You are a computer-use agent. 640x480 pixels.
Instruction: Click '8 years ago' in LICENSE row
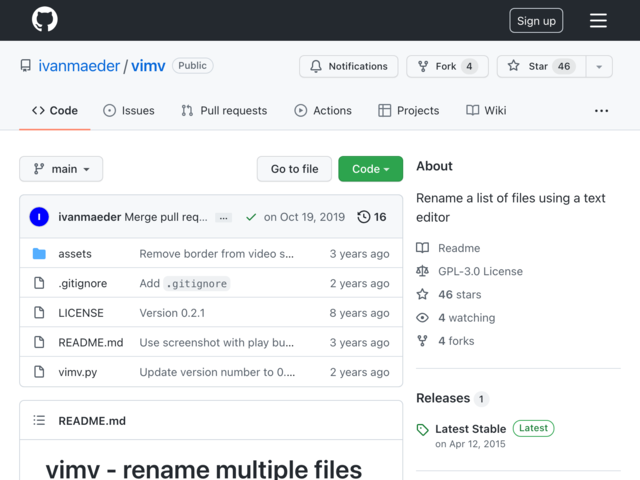pos(359,313)
